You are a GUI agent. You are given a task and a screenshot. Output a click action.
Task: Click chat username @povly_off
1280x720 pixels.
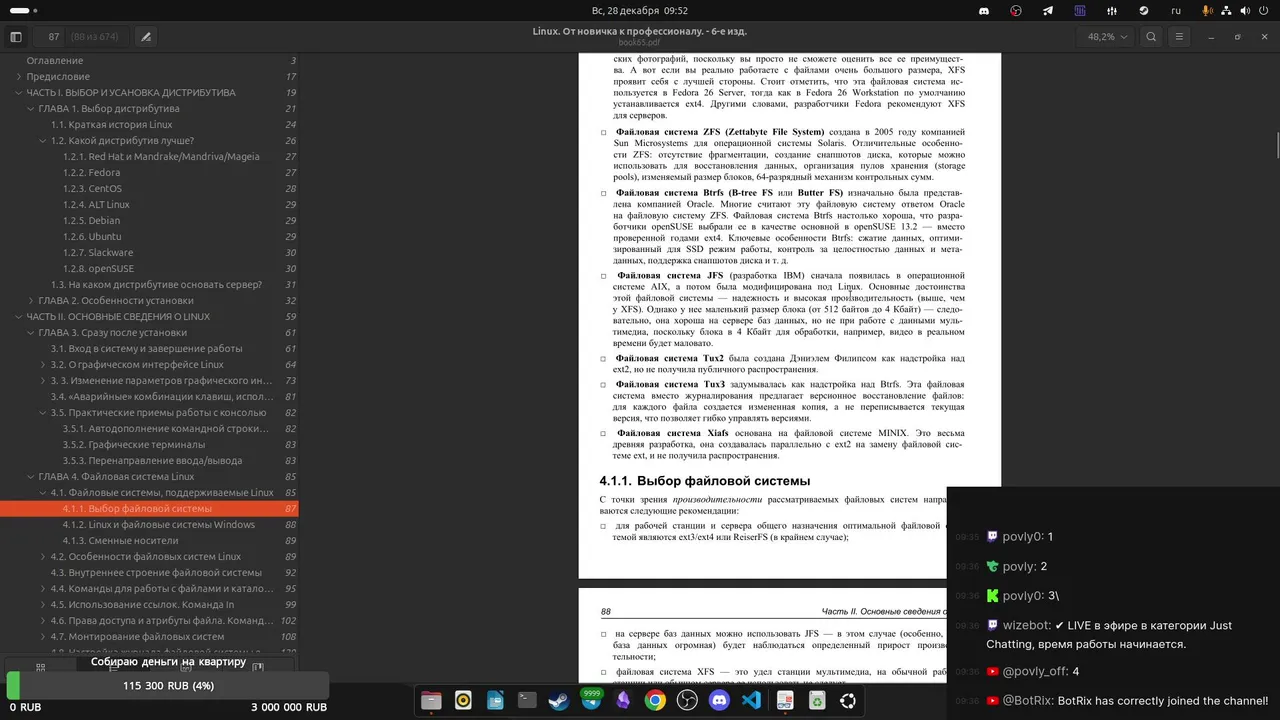pos(1035,672)
